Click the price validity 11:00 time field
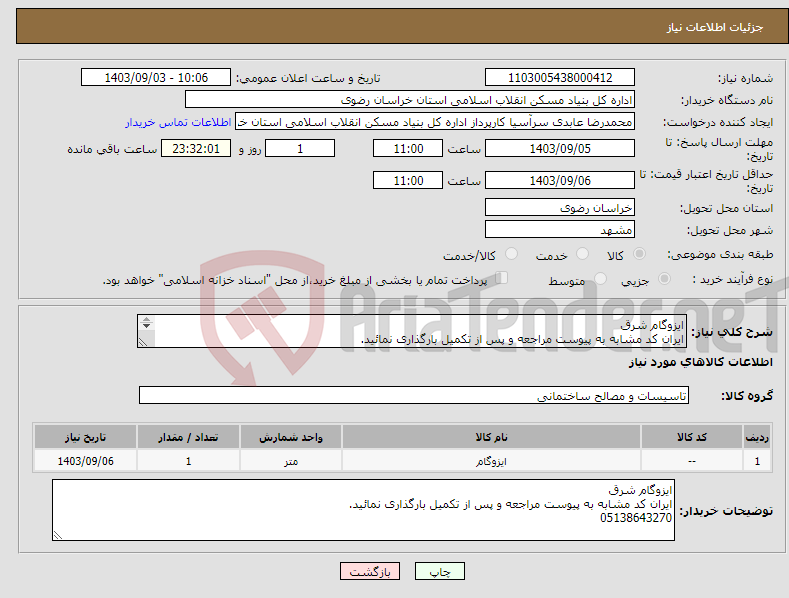This screenshot has width=789, height=598. (x=408, y=180)
